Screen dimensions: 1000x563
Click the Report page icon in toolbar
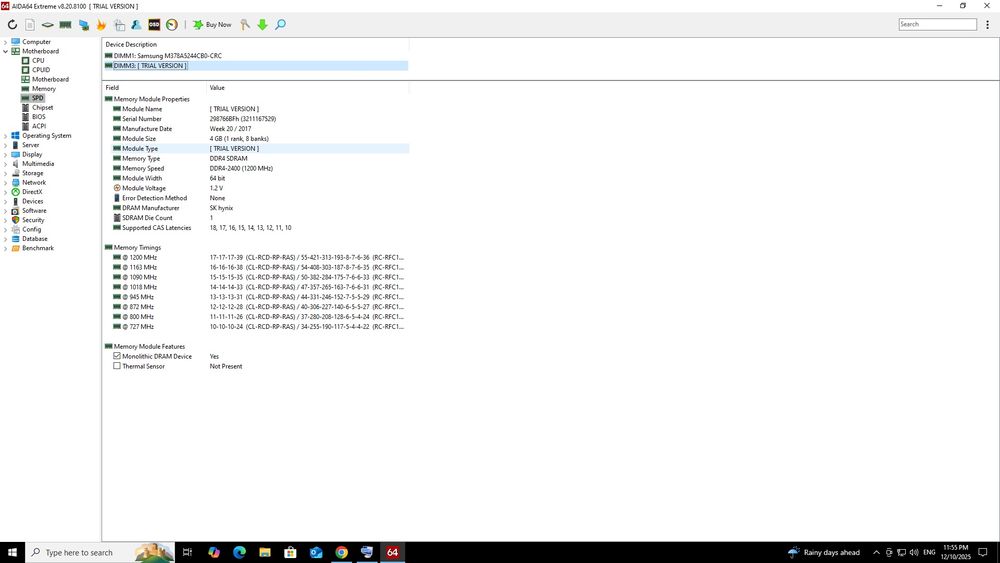click(30, 25)
